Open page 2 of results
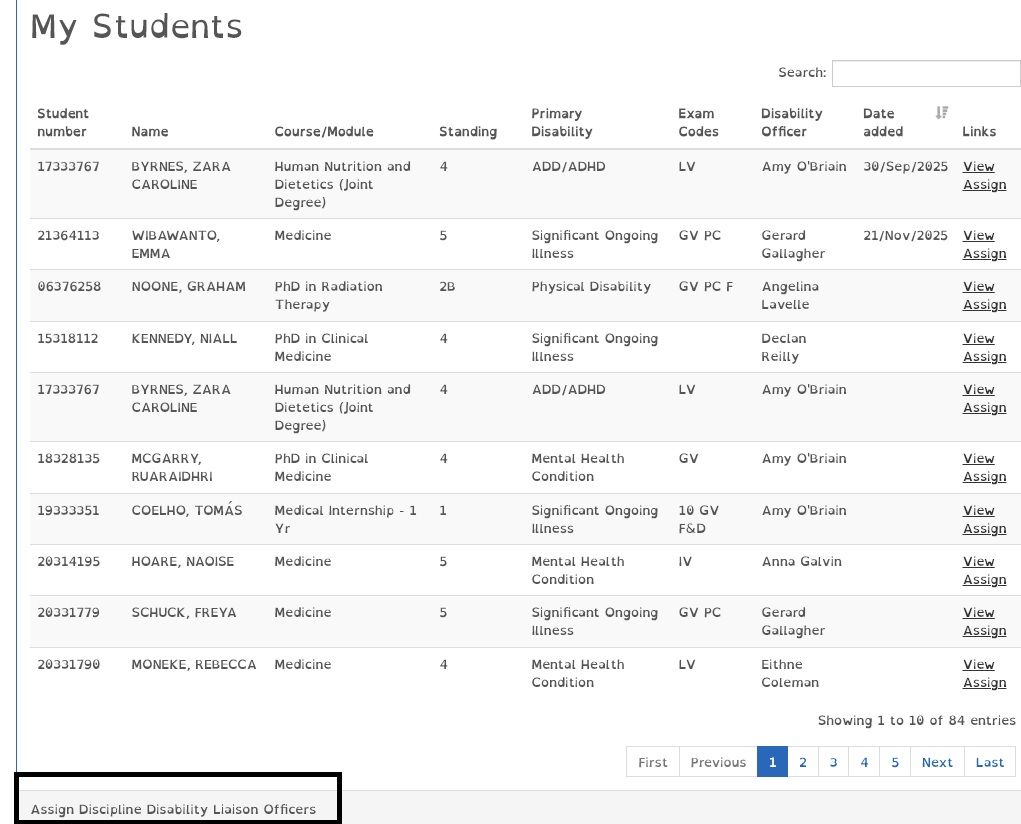 click(x=802, y=761)
